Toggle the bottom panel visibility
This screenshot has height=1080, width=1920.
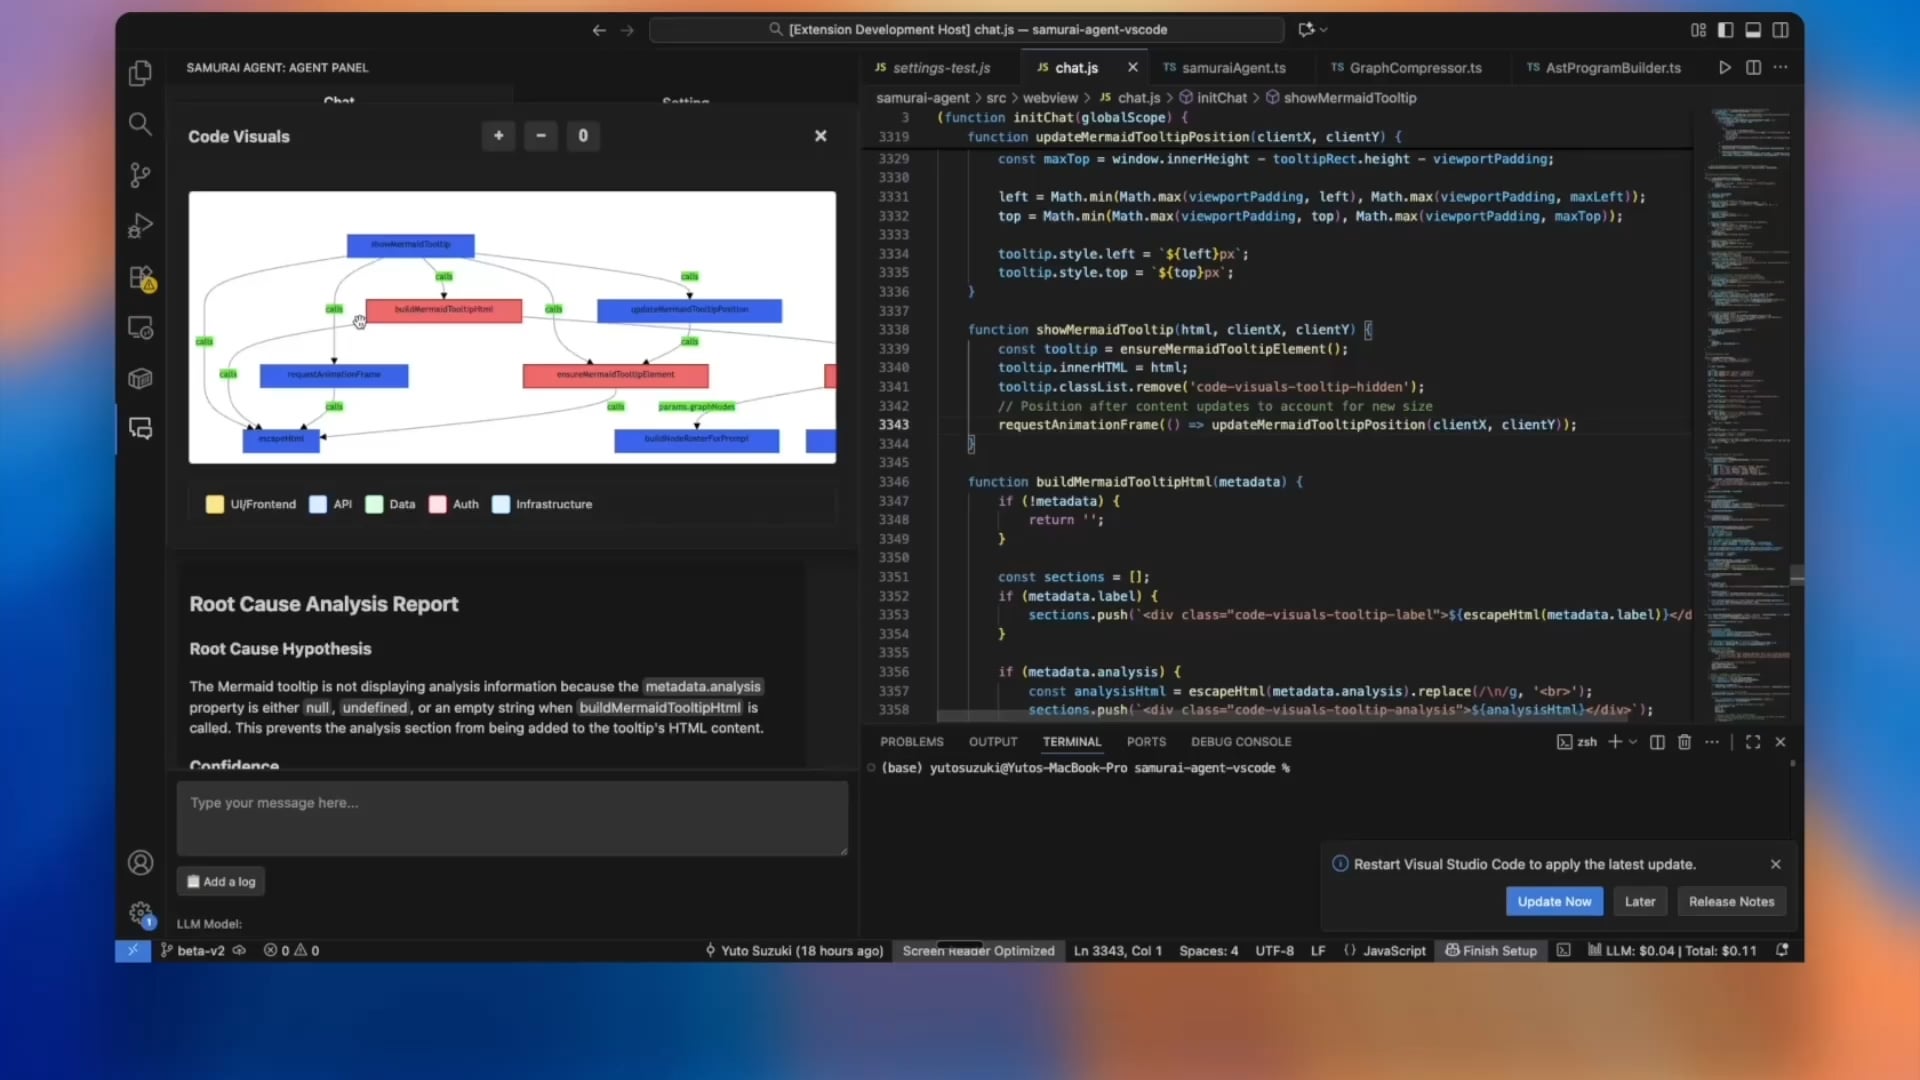point(1753,30)
